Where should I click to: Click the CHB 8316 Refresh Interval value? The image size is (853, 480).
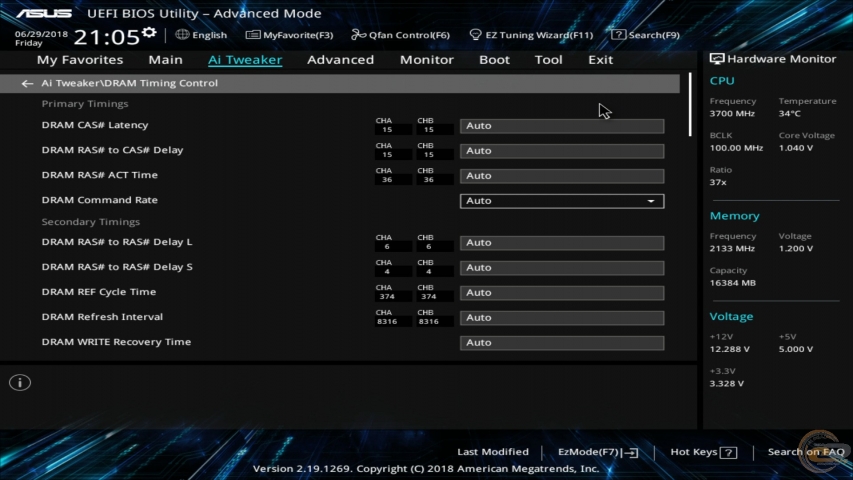click(x=429, y=322)
